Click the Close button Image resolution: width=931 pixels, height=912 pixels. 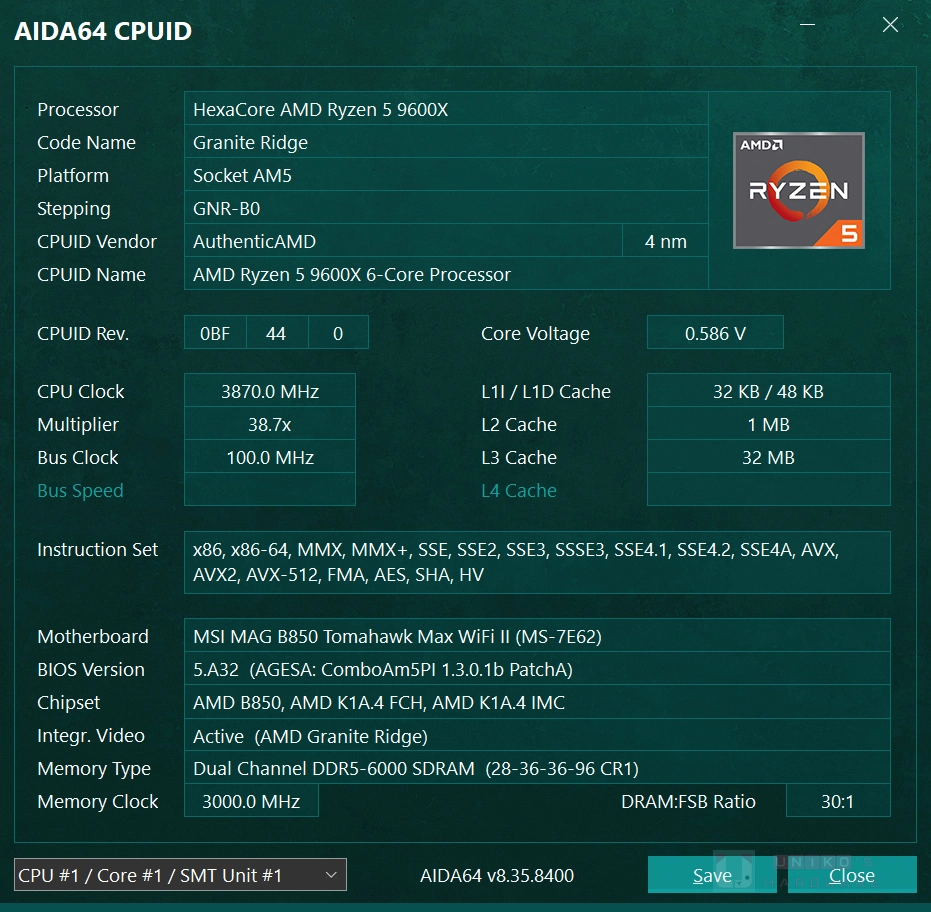852,875
